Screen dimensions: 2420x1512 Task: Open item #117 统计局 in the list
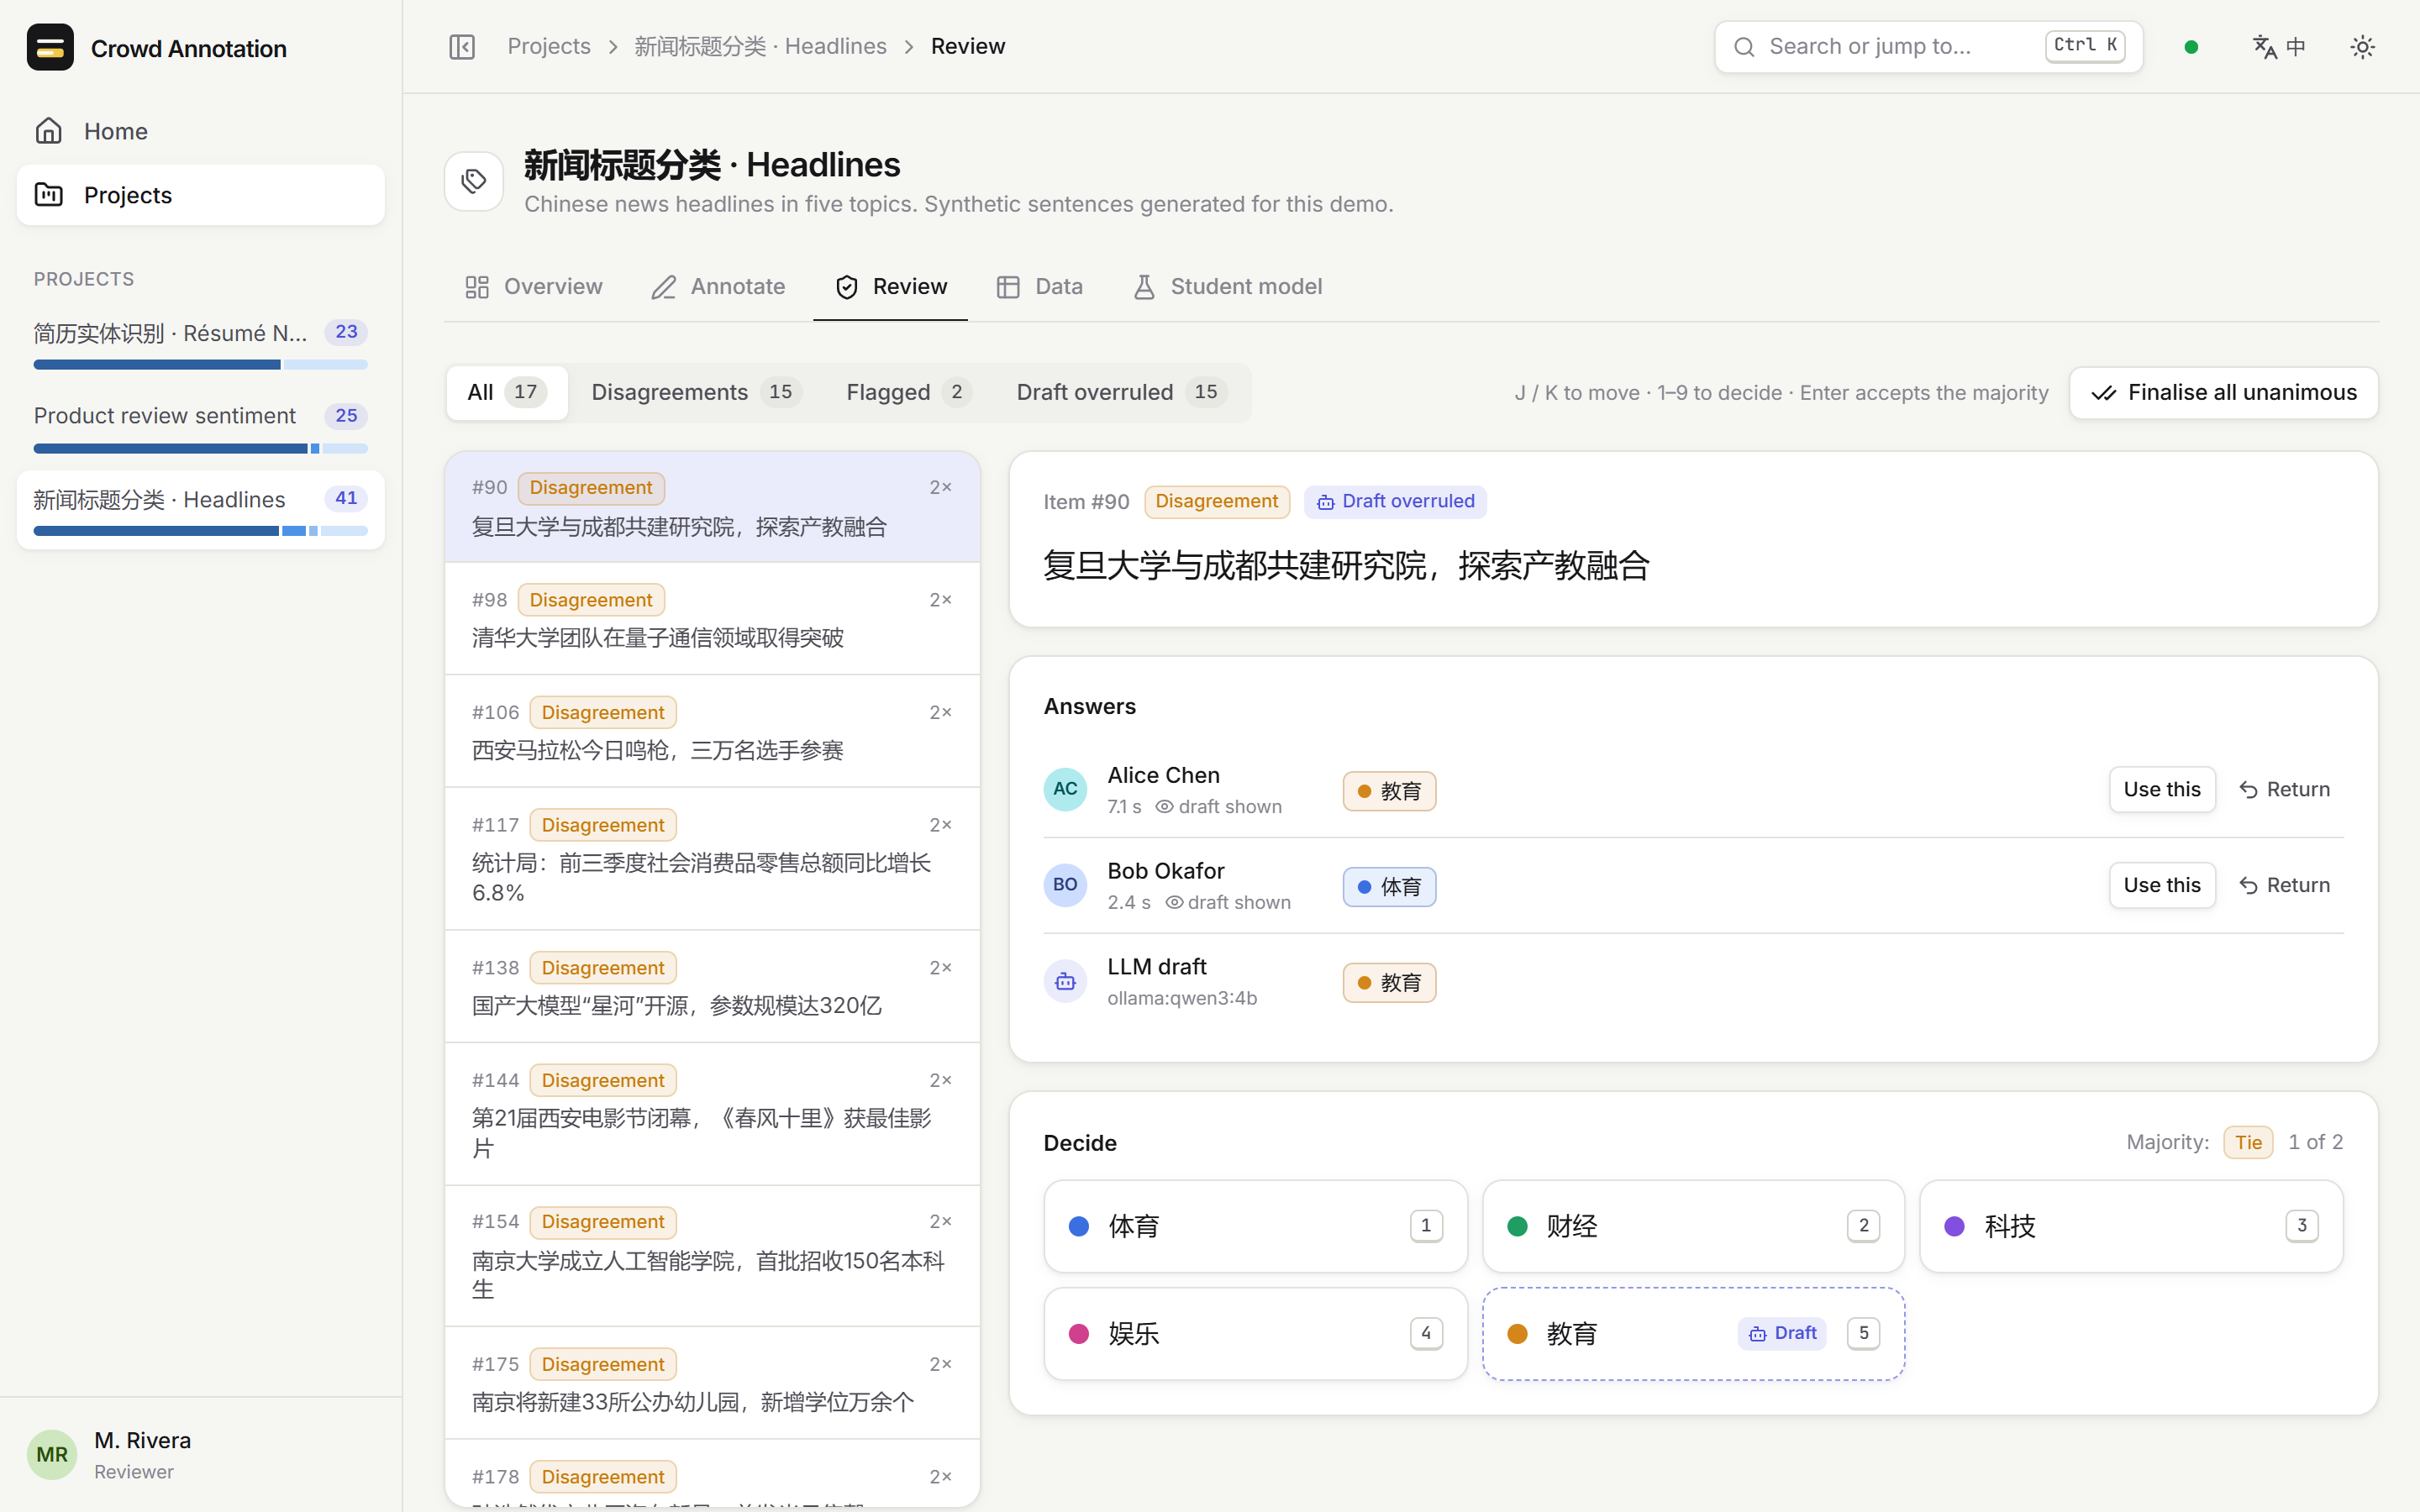pos(712,859)
